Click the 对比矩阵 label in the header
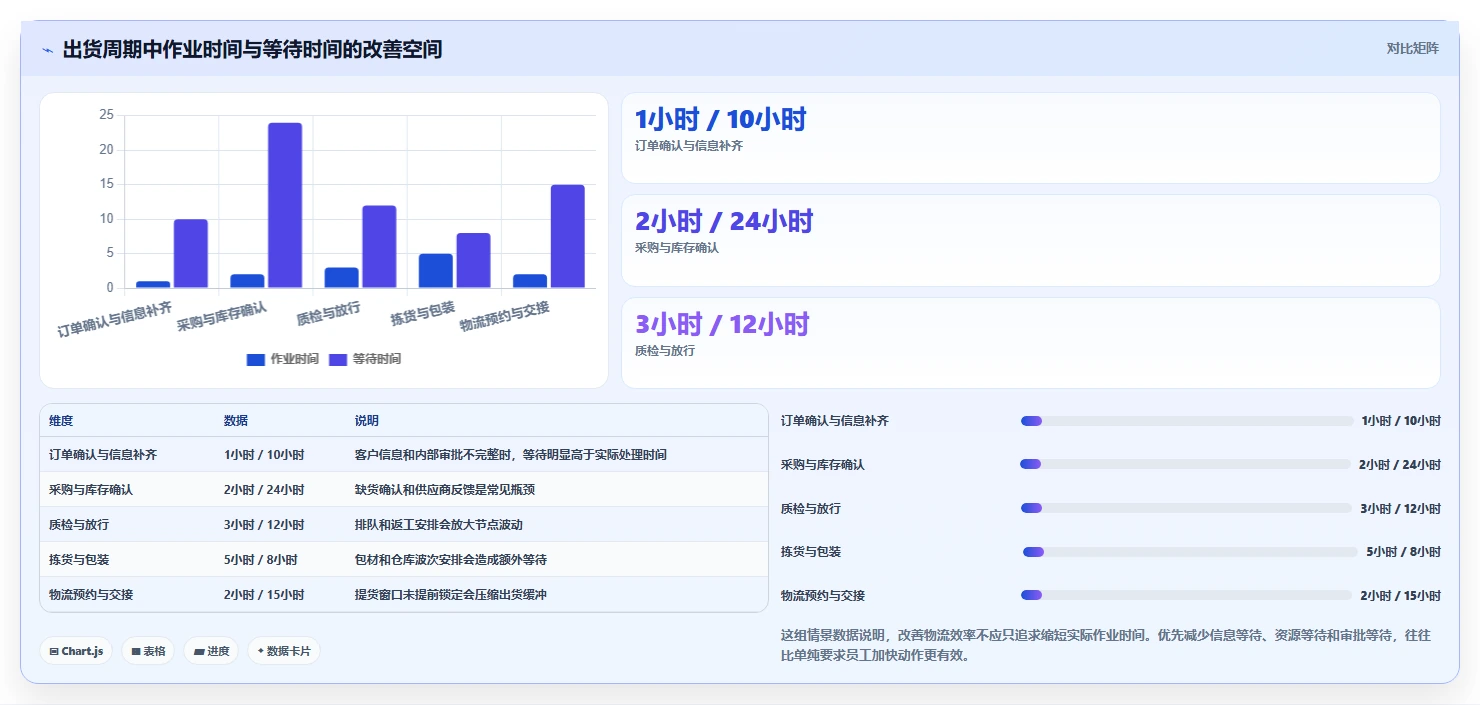Screen dimensions: 1480x705 (1412, 48)
